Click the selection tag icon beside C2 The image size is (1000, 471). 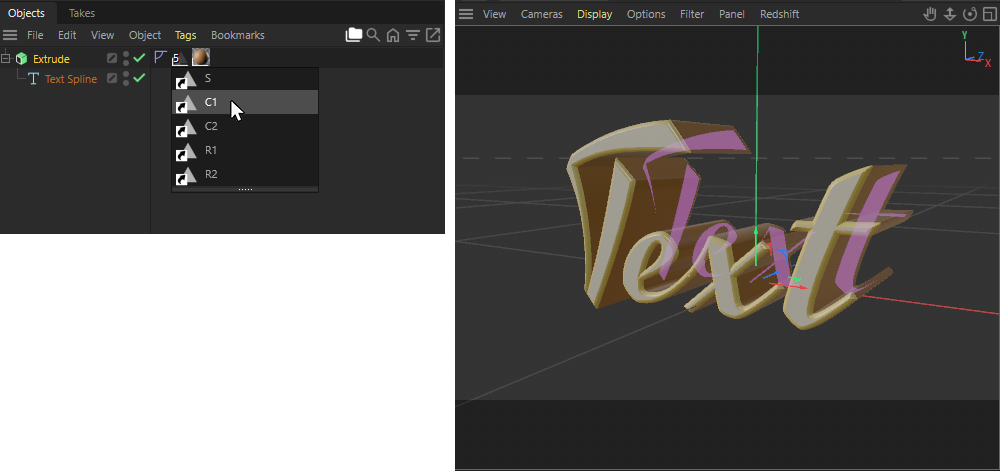186,127
